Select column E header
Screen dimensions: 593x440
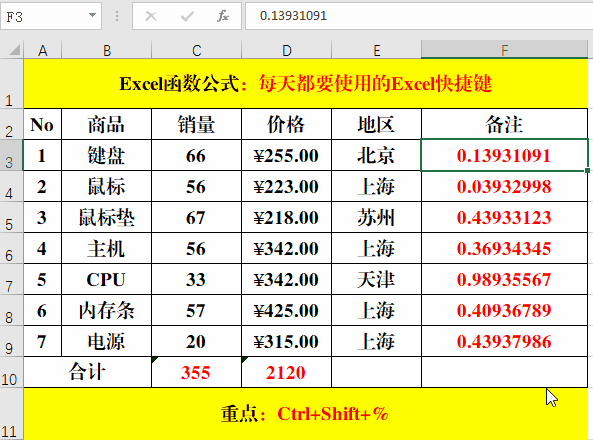tap(377, 50)
